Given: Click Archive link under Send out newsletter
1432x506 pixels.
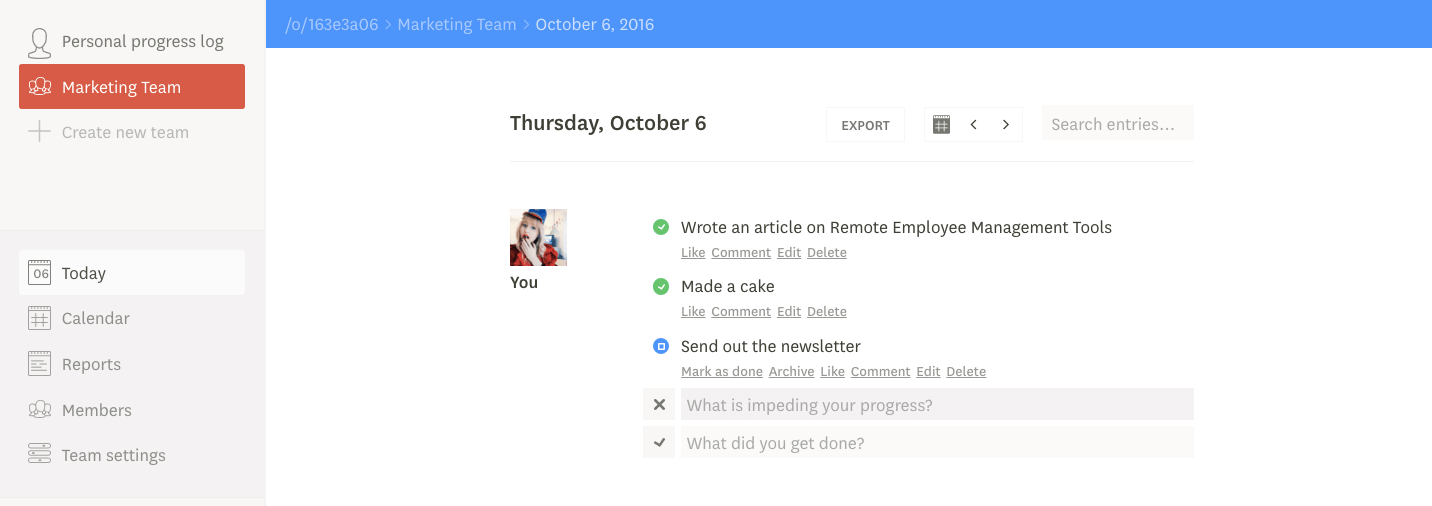Looking at the screenshot, I should coord(791,371).
